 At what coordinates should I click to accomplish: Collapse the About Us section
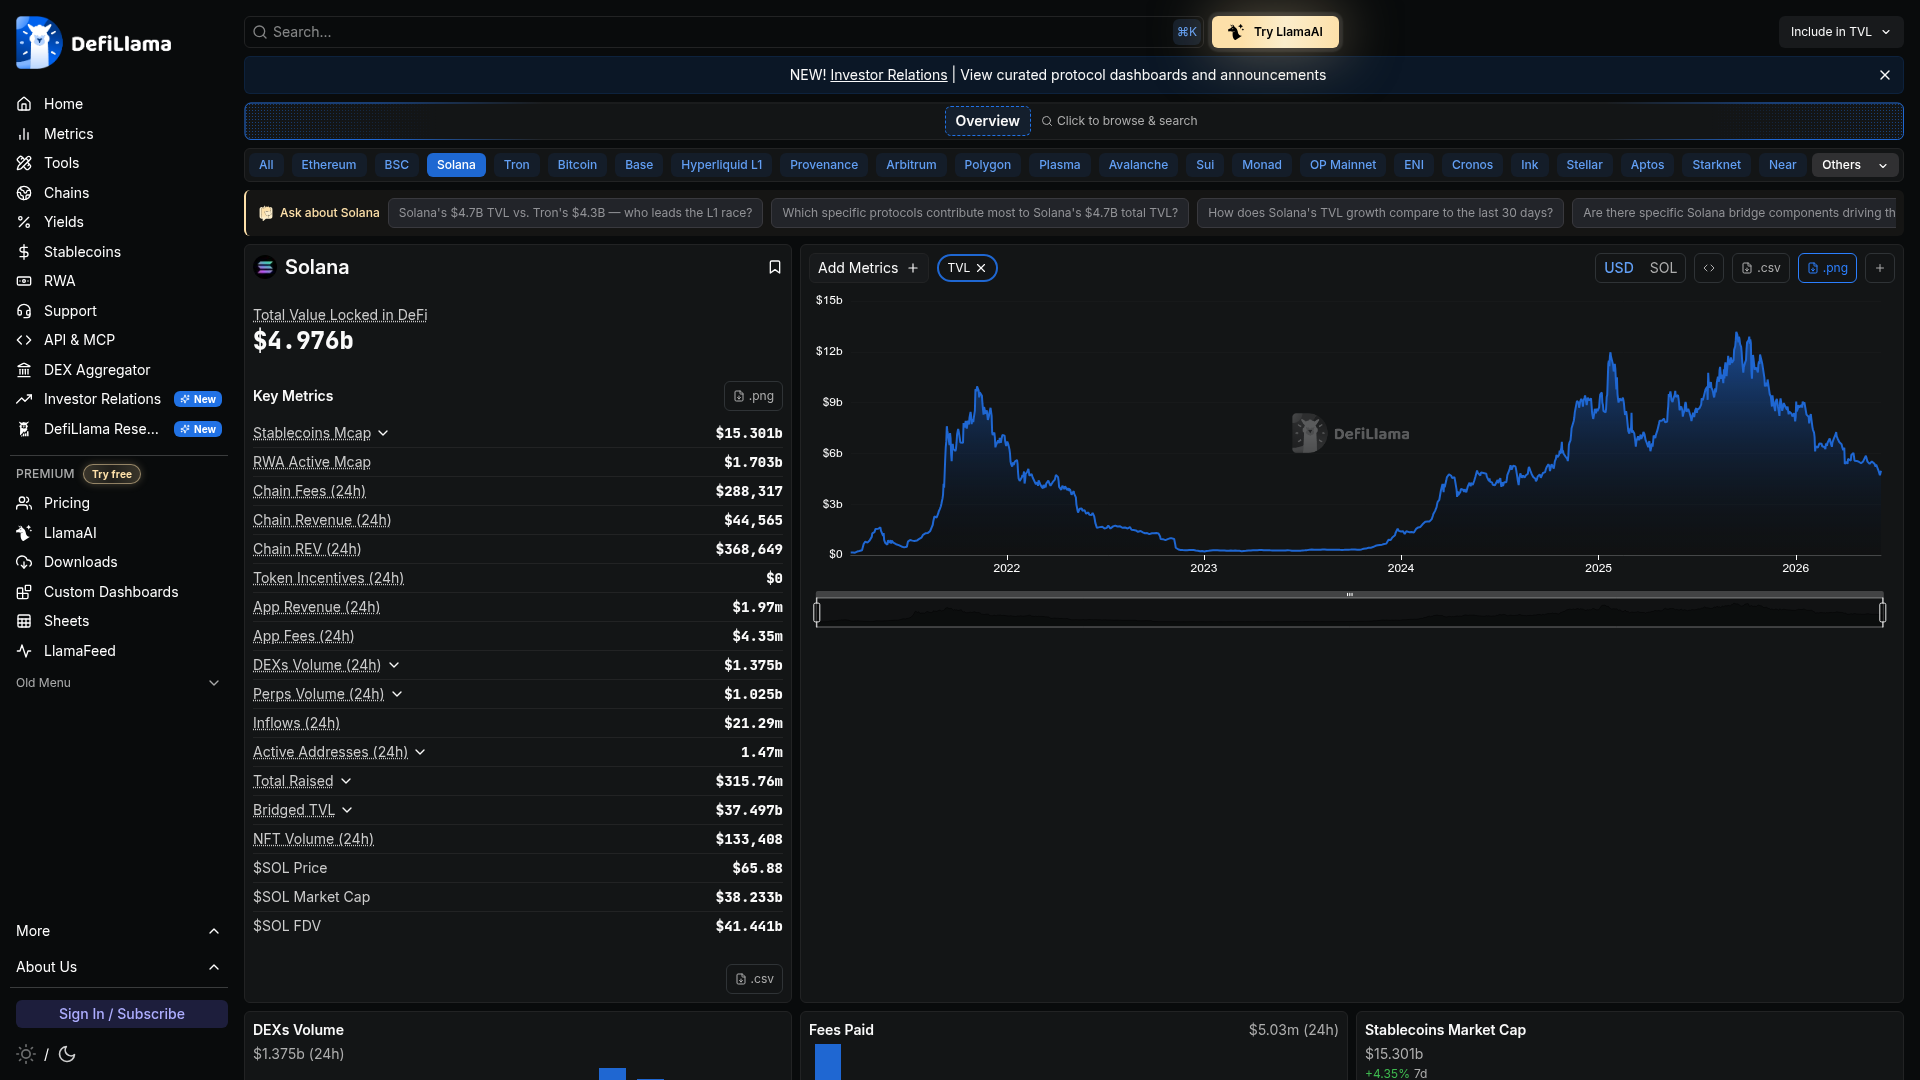click(118, 967)
